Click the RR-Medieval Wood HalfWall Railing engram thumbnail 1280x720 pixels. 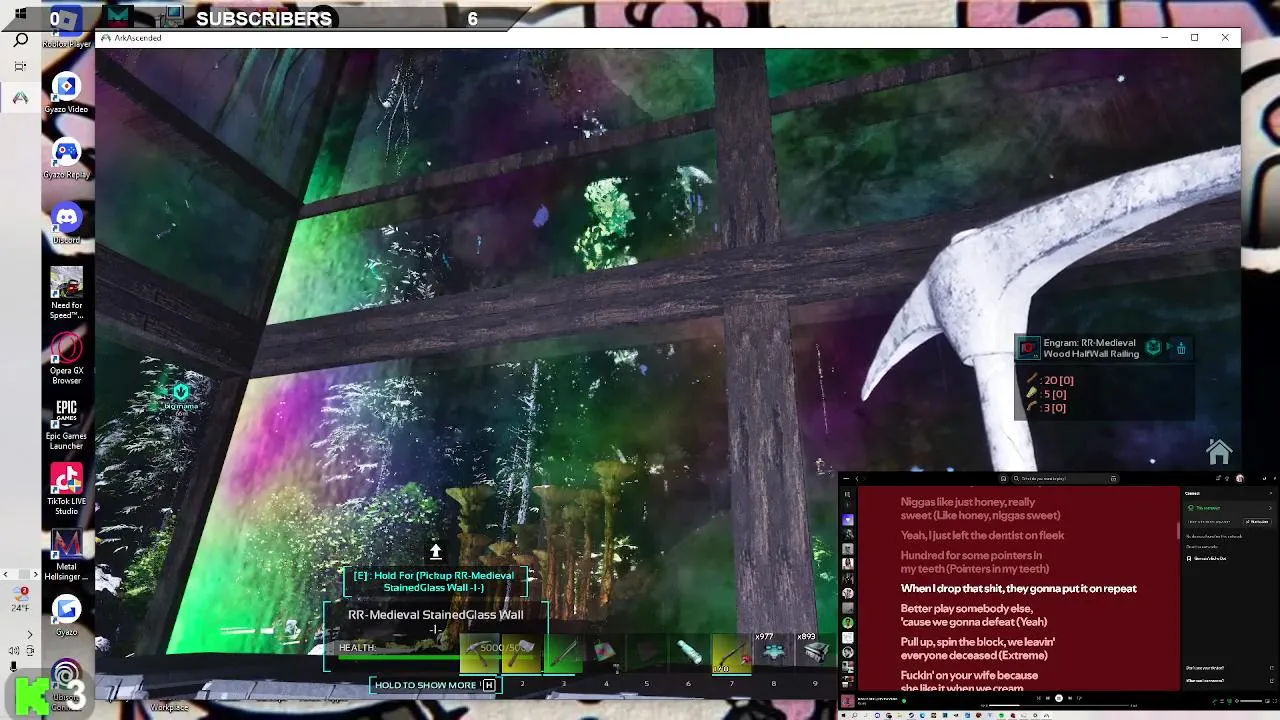coord(1028,348)
